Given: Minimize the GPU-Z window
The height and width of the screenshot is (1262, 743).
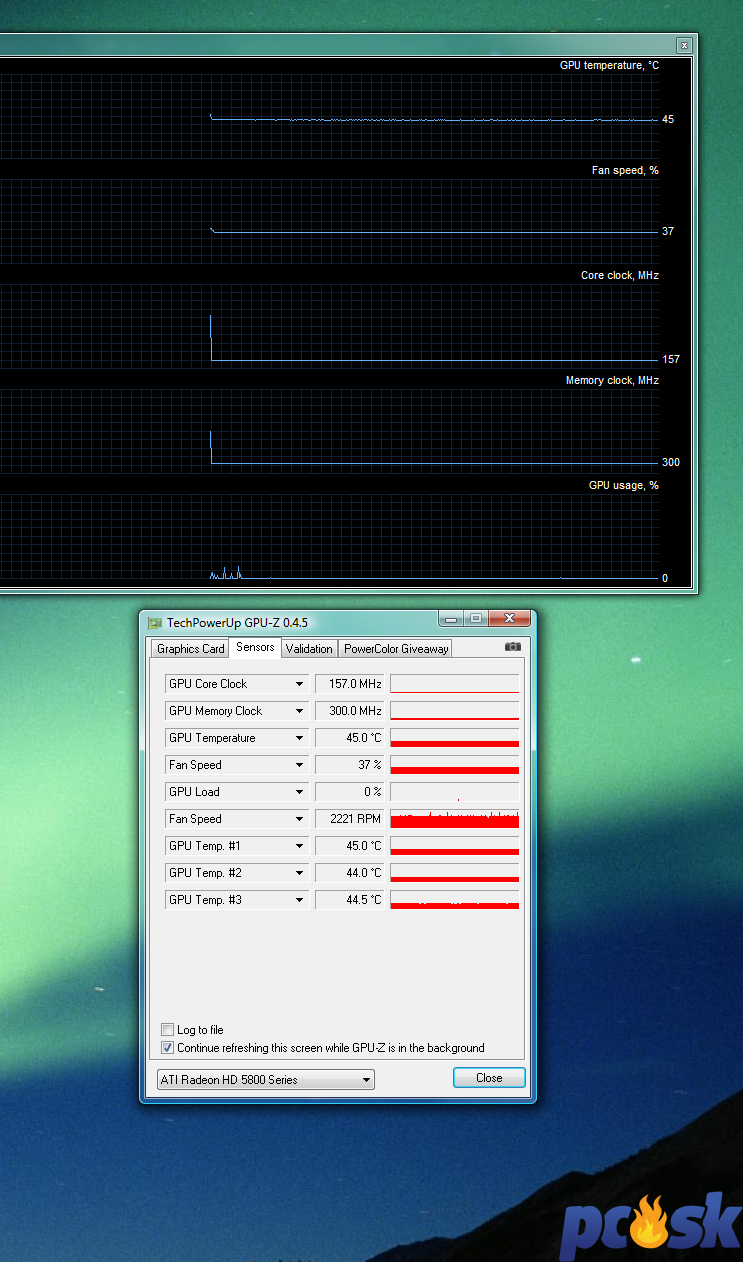Looking at the screenshot, I should (451, 618).
